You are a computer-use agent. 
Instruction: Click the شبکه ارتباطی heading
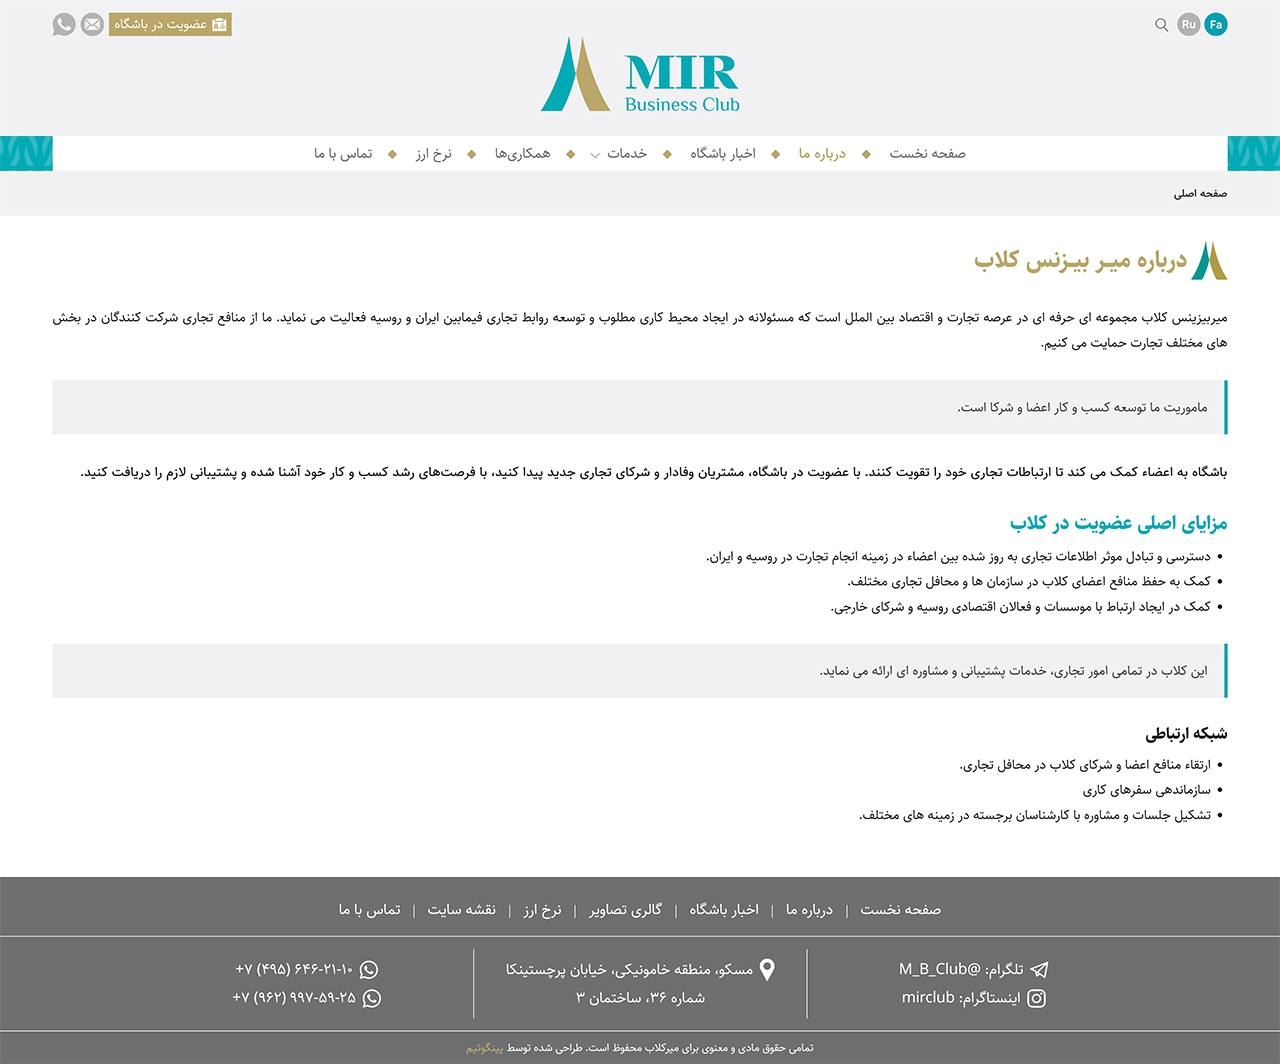[x=1186, y=734]
